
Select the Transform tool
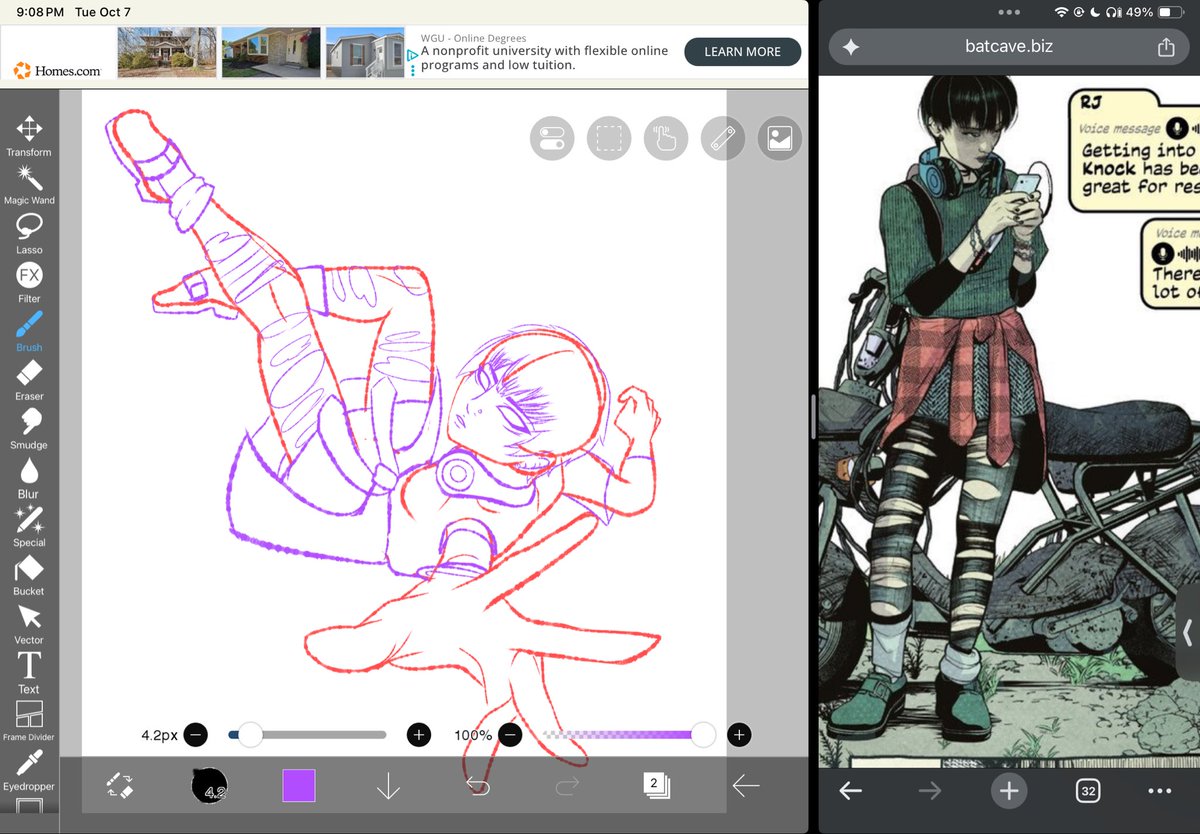tap(29, 136)
